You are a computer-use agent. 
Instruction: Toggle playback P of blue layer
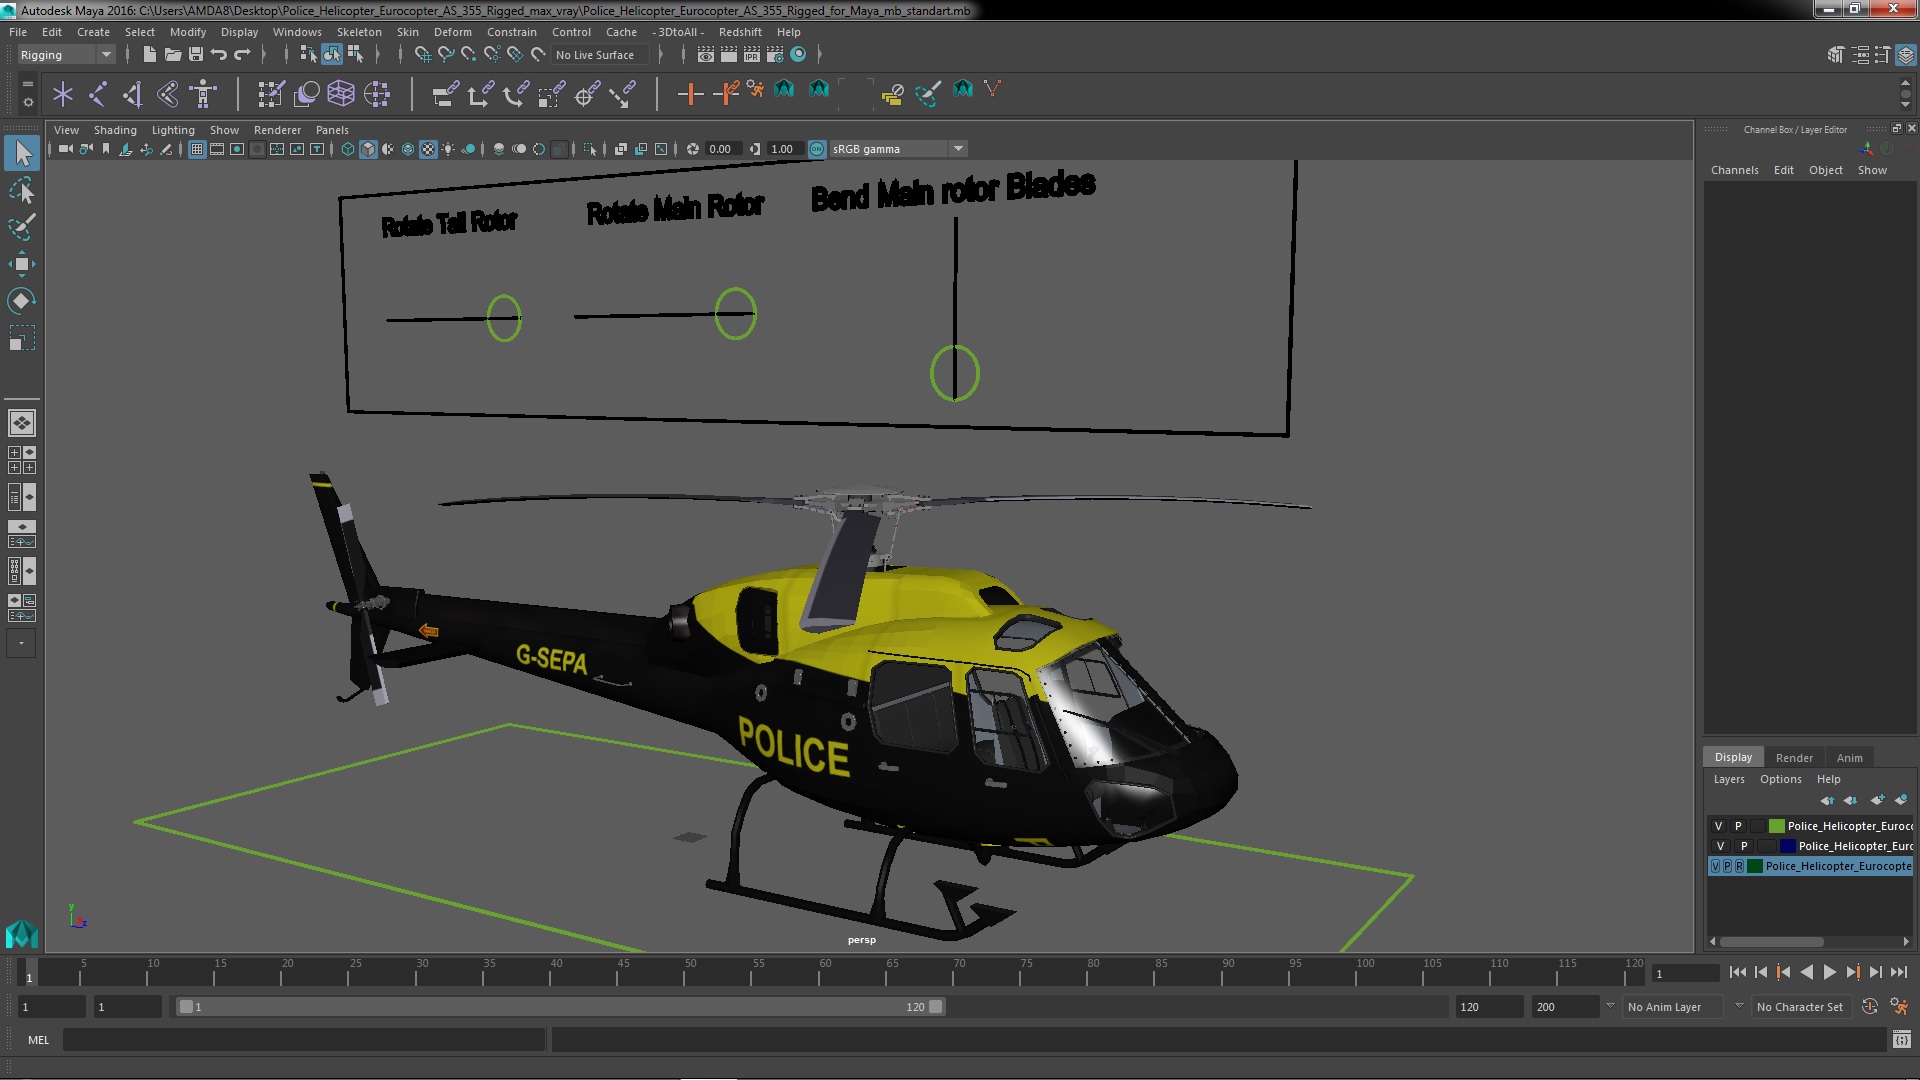coord(1744,846)
